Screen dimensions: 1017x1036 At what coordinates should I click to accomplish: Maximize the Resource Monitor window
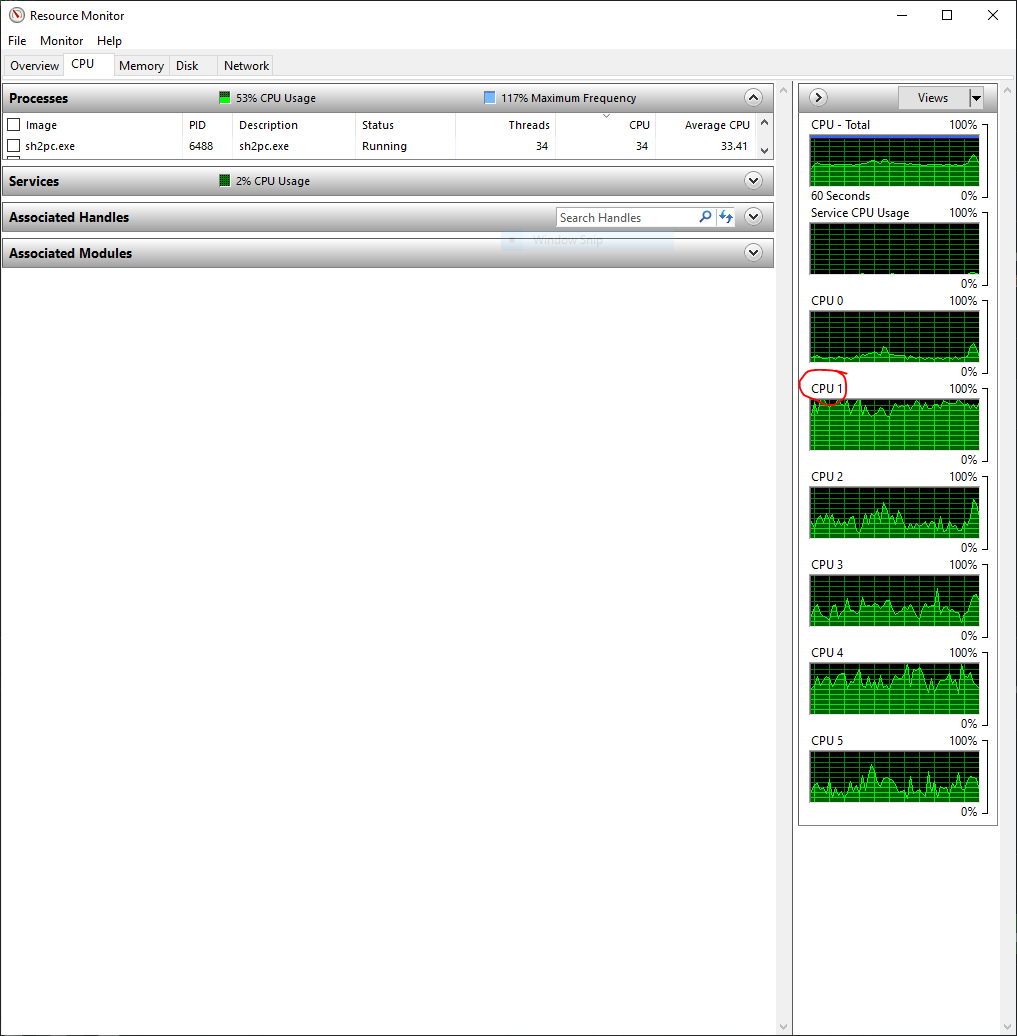[947, 15]
